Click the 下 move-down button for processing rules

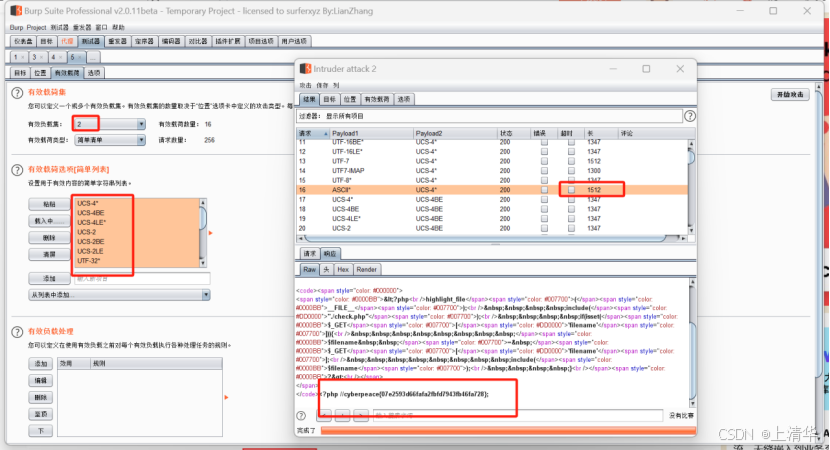[41, 431]
